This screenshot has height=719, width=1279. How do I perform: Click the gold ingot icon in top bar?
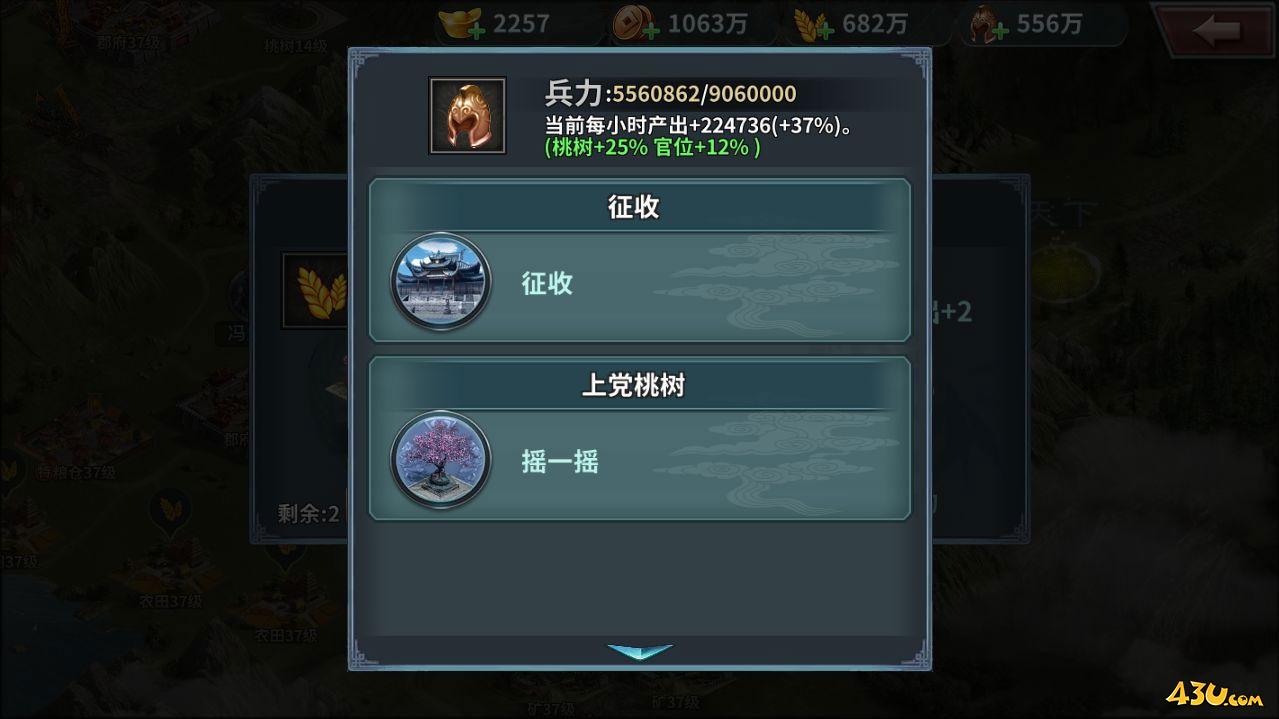pyautogui.click(x=461, y=23)
